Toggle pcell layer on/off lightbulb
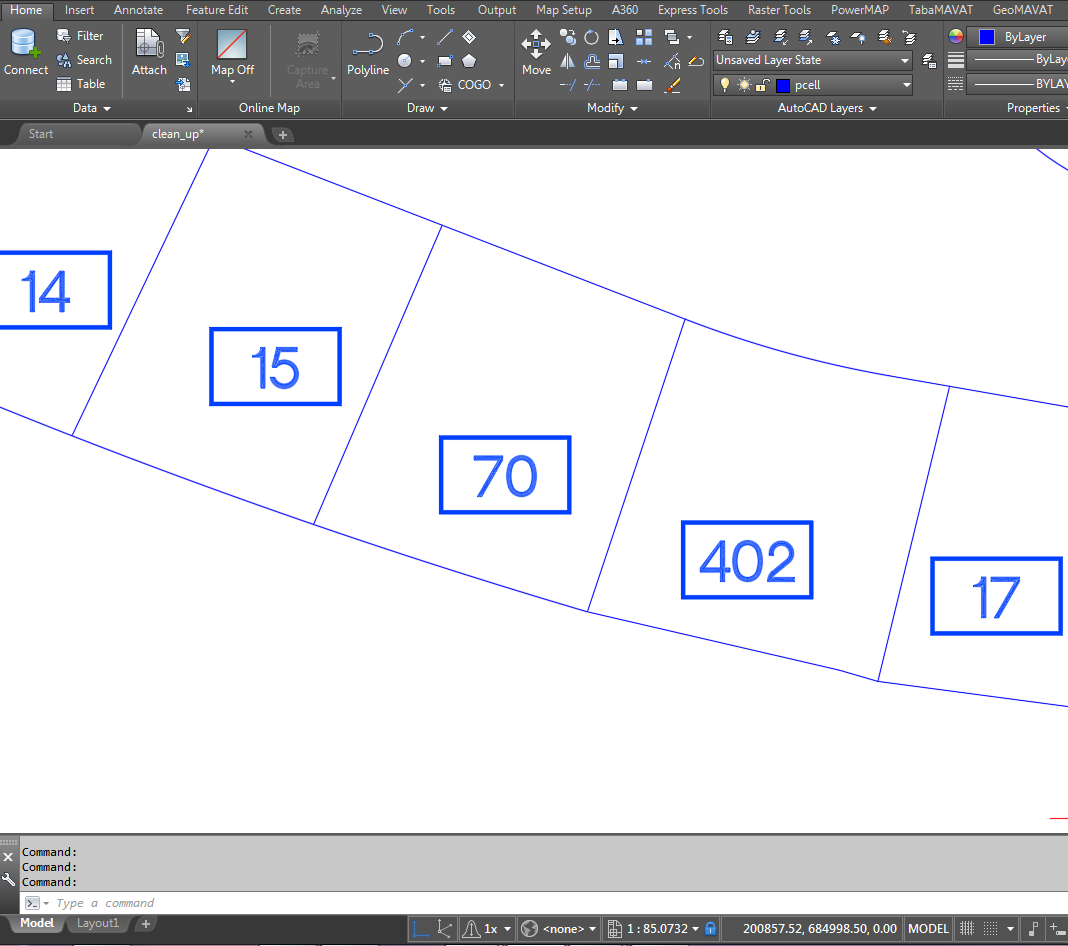The width and height of the screenshot is (1068, 946). tap(725, 84)
